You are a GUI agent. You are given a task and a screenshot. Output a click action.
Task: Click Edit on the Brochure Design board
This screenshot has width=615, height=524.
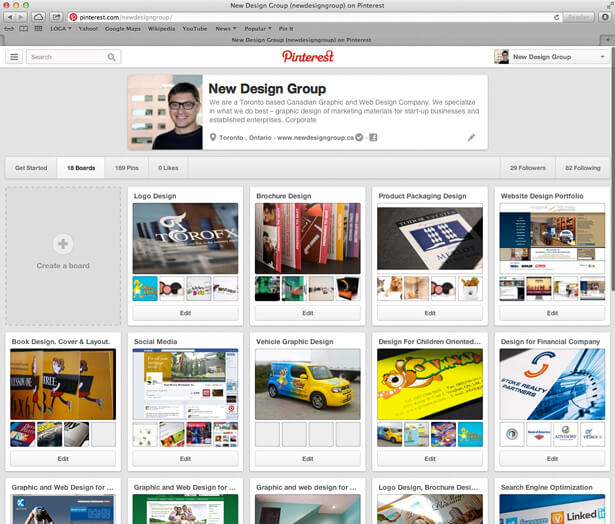(308, 313)
